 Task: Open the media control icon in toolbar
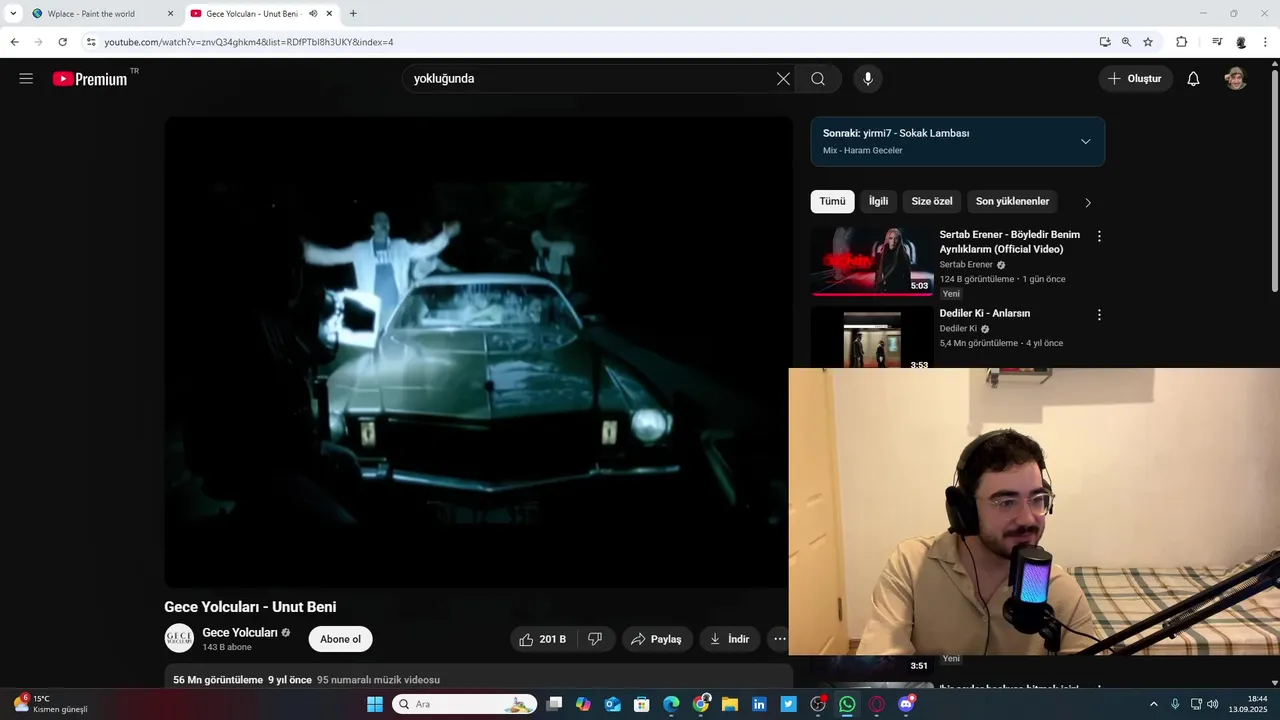pyautogui.click(x=1217, y=42)
